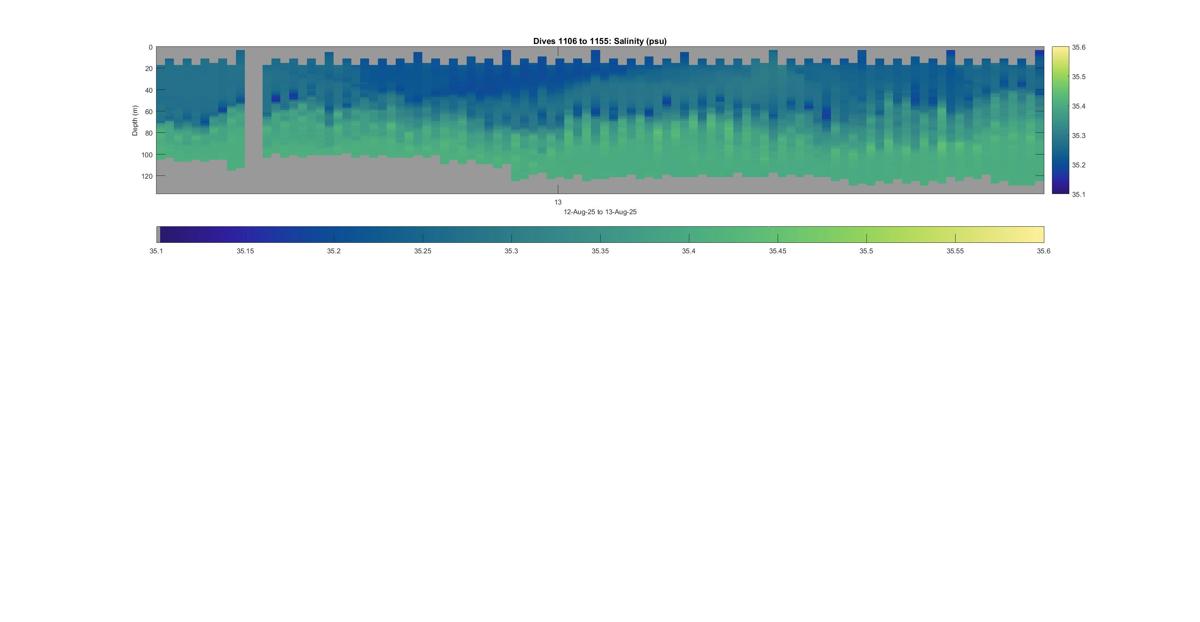Click '35.1' under the horizontal colorbar
Viewport: 1200px width, 622px height.
click(x=156, y=252)
